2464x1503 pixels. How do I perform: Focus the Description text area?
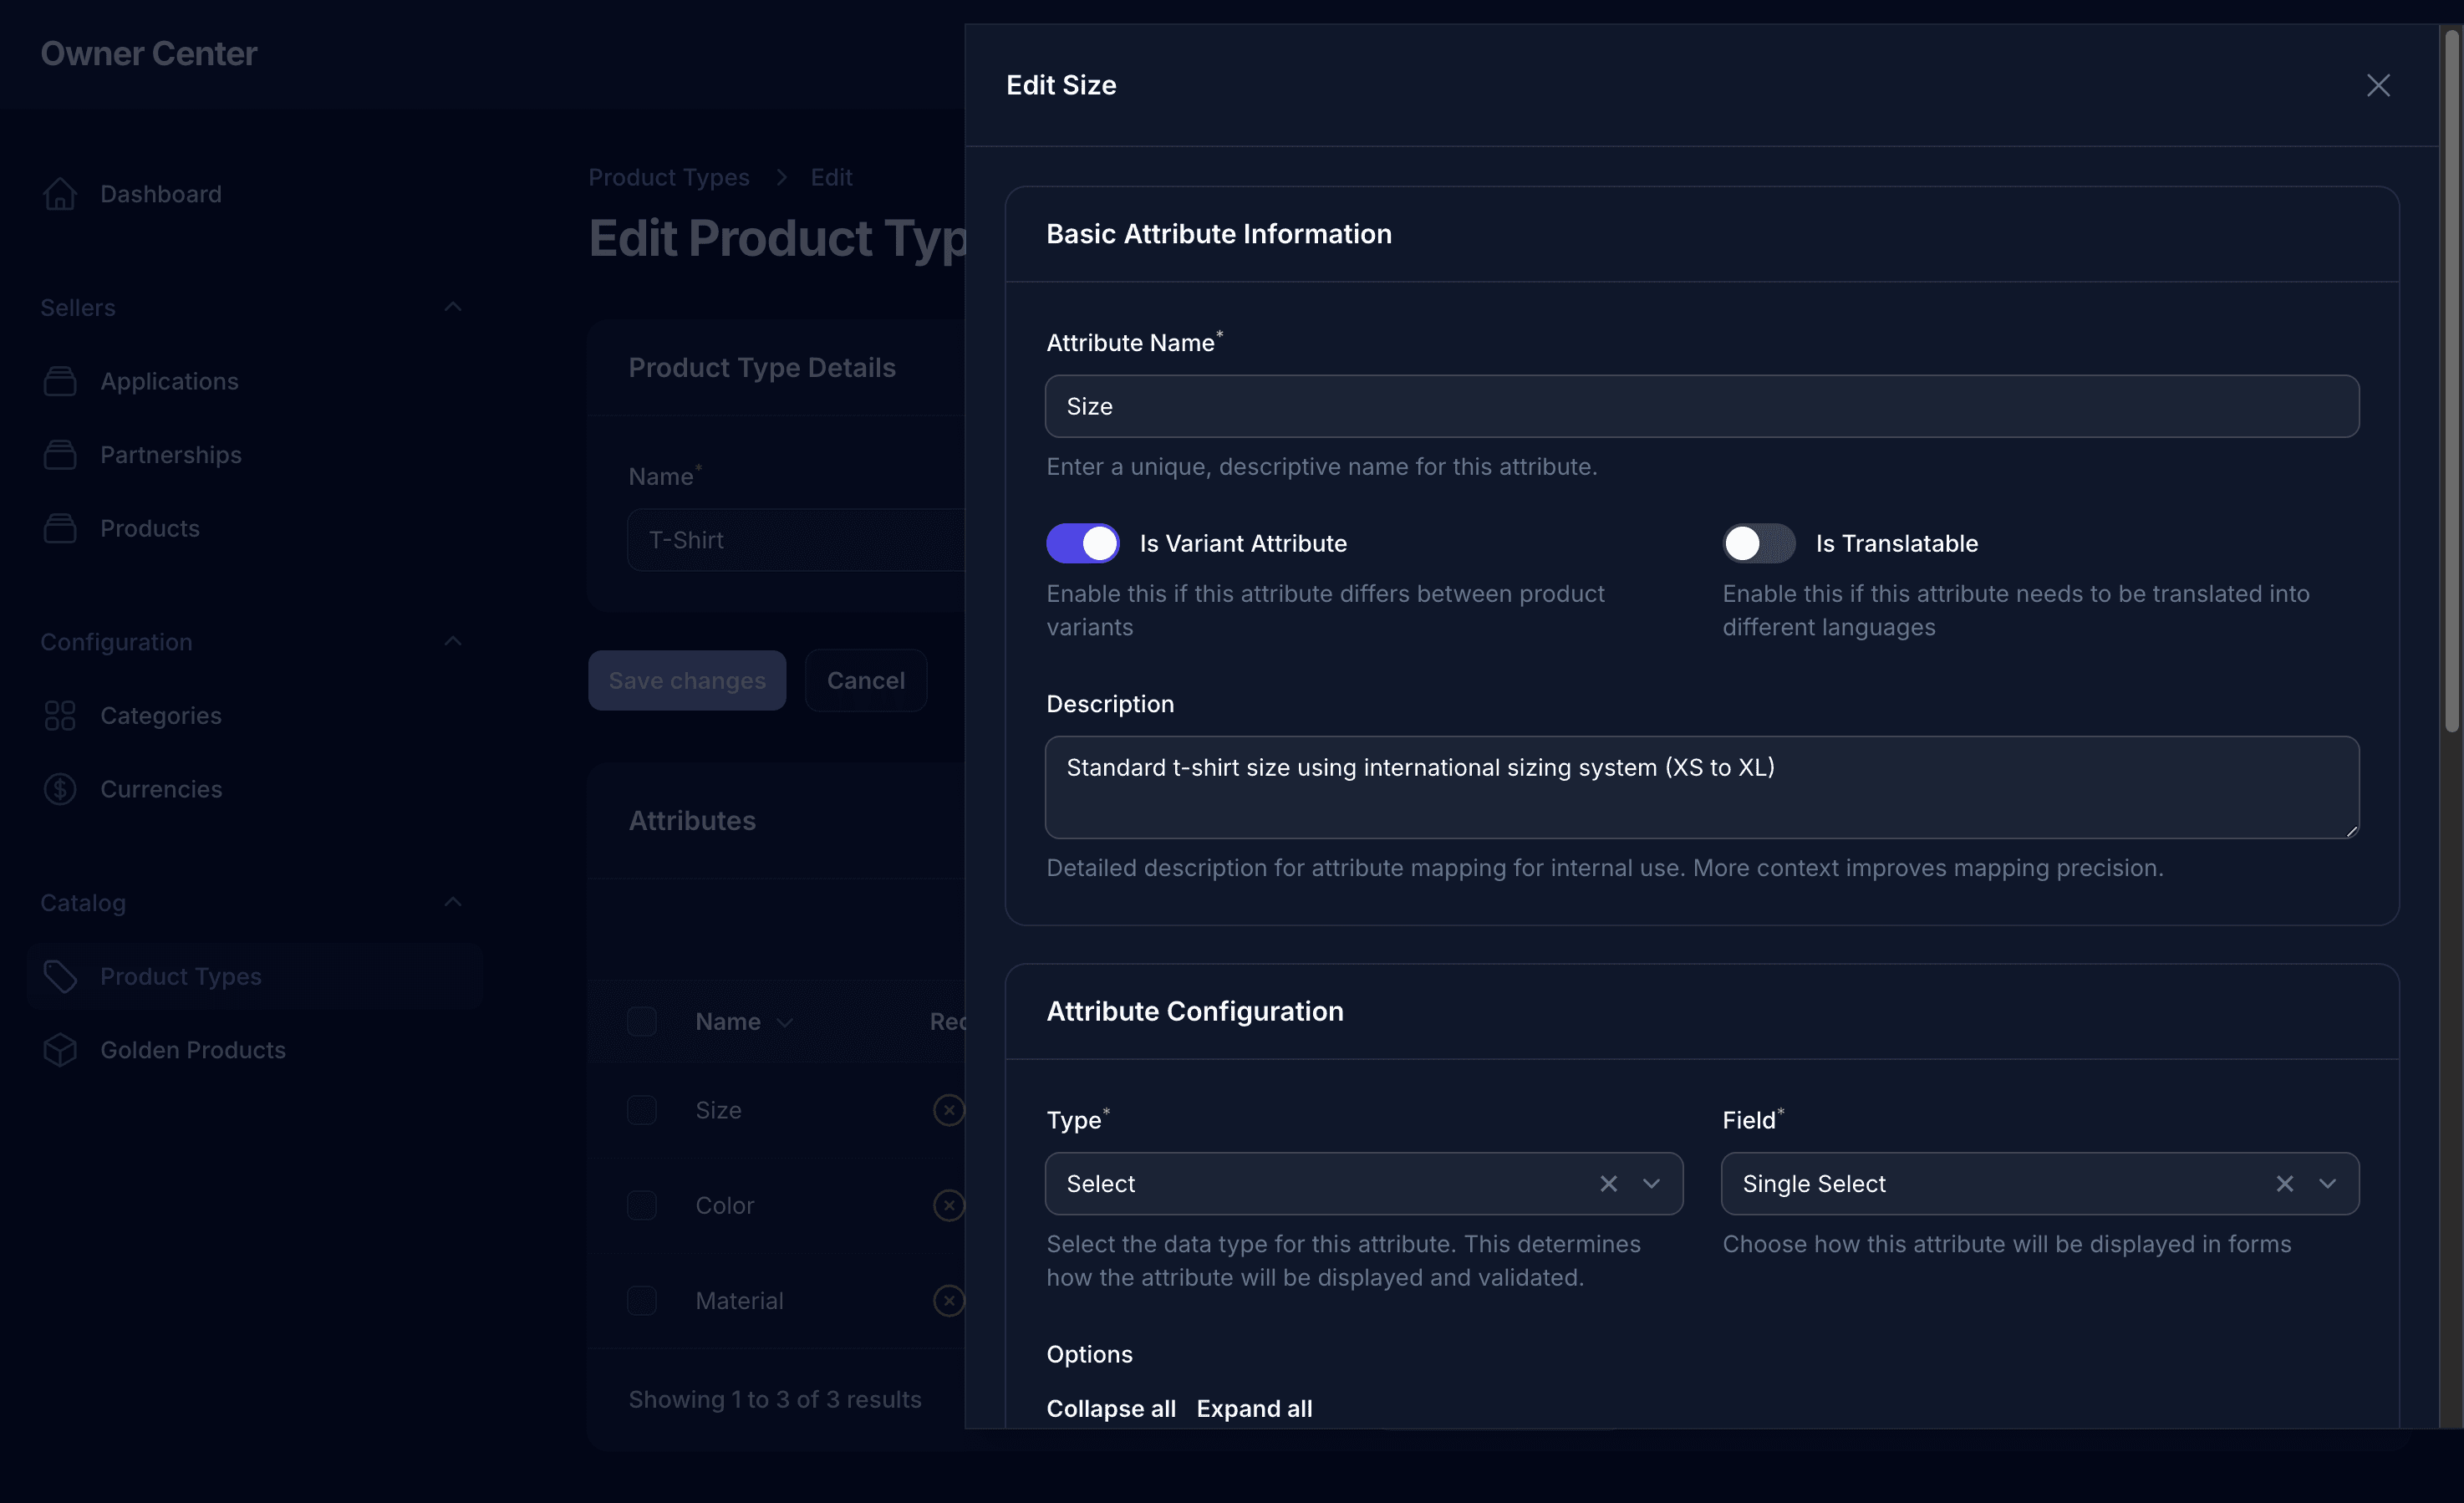[1702, 787]
